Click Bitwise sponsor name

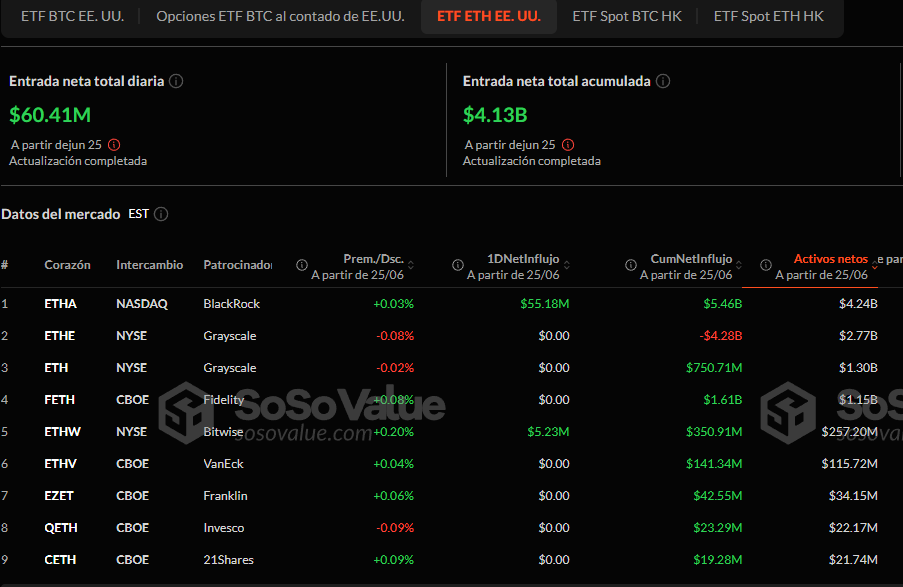(223, 431)
